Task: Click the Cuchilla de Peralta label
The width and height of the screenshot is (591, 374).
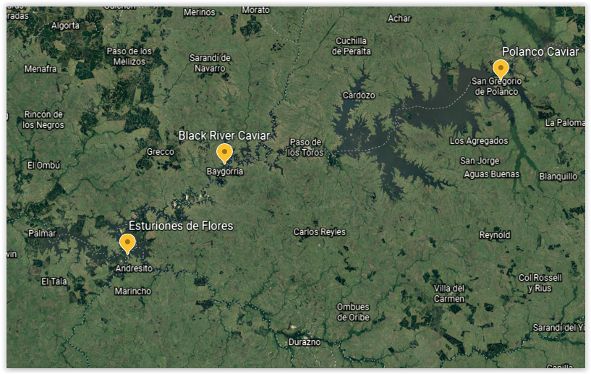Action: pos(351,46)
